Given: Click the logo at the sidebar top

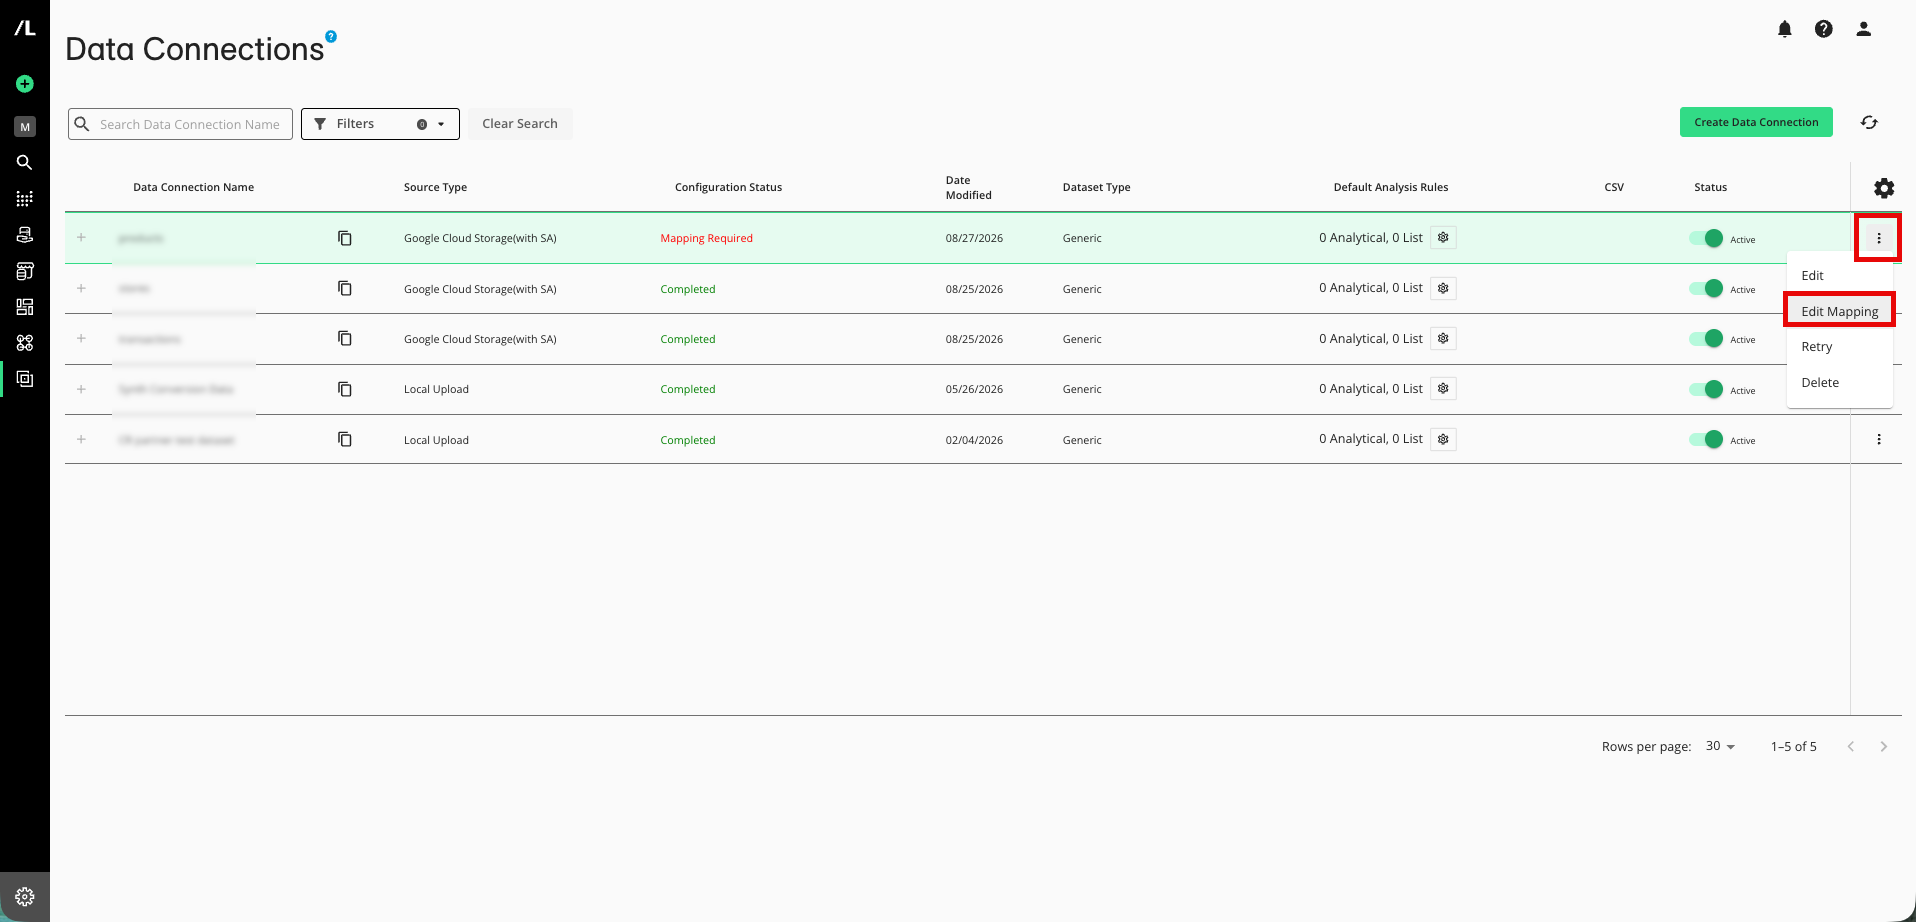Looking at the screenshot, I should pos(25,29).
